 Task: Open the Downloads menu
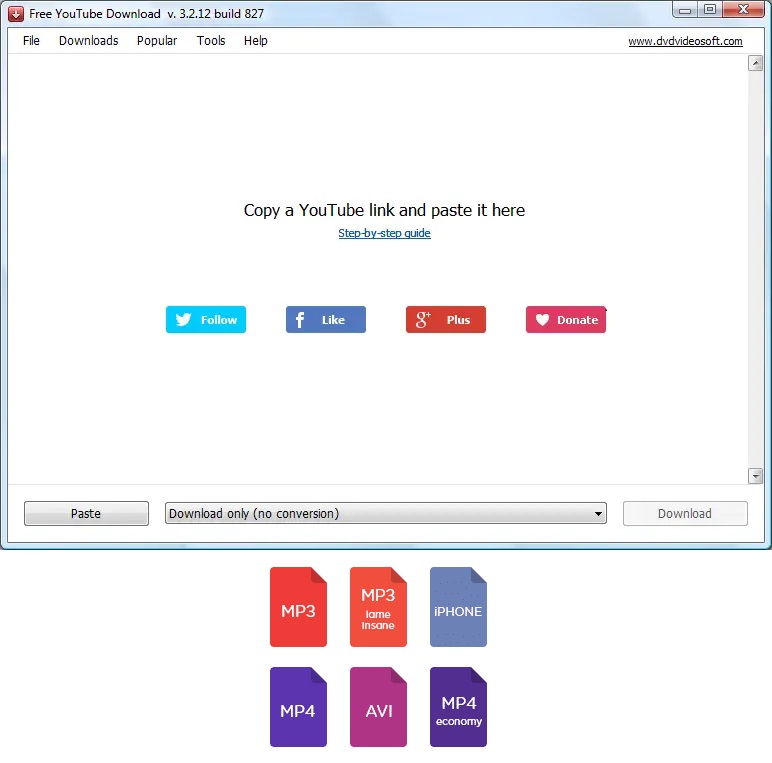(89, 41)
